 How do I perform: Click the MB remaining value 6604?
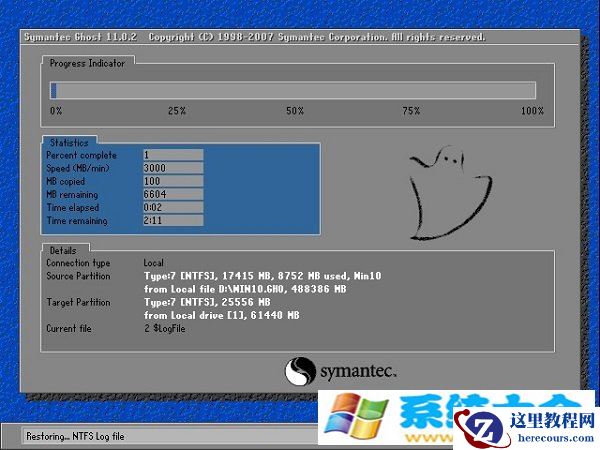pyautogui.click(x=173, y=194)
